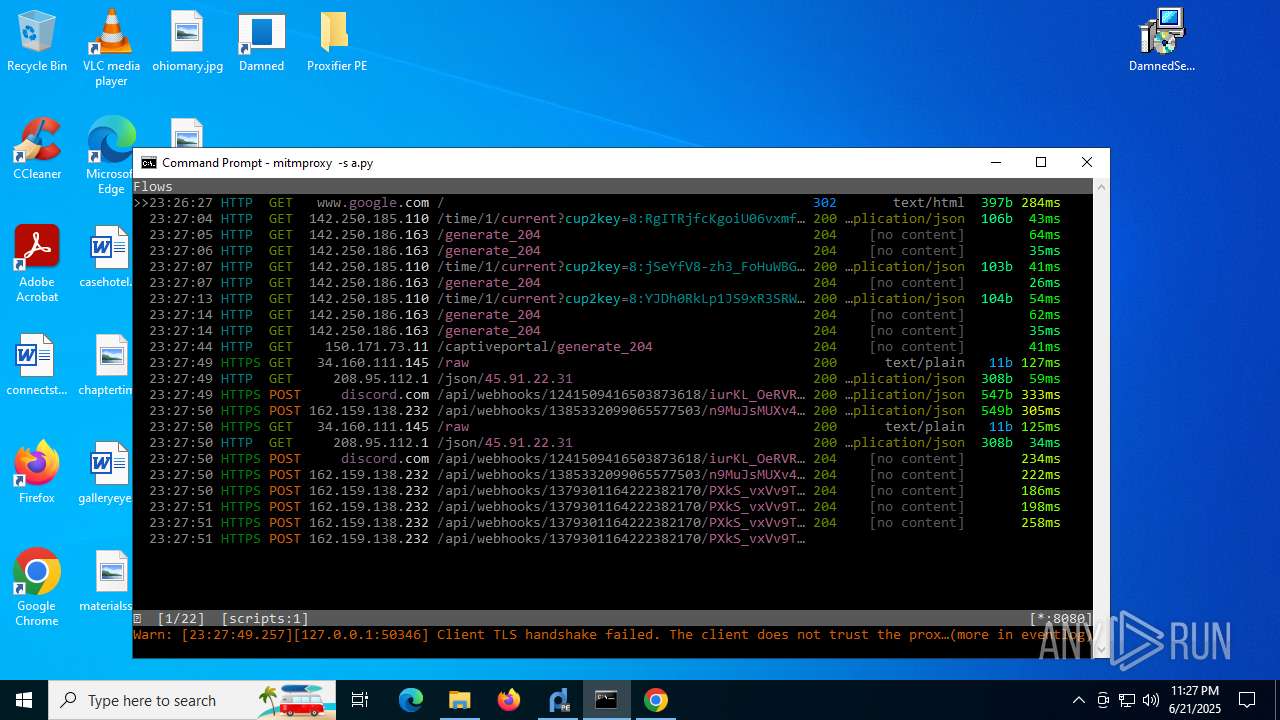1280x720 pixels.
Task: Open the Damned shortcut icon
Action: coord(261,42)
